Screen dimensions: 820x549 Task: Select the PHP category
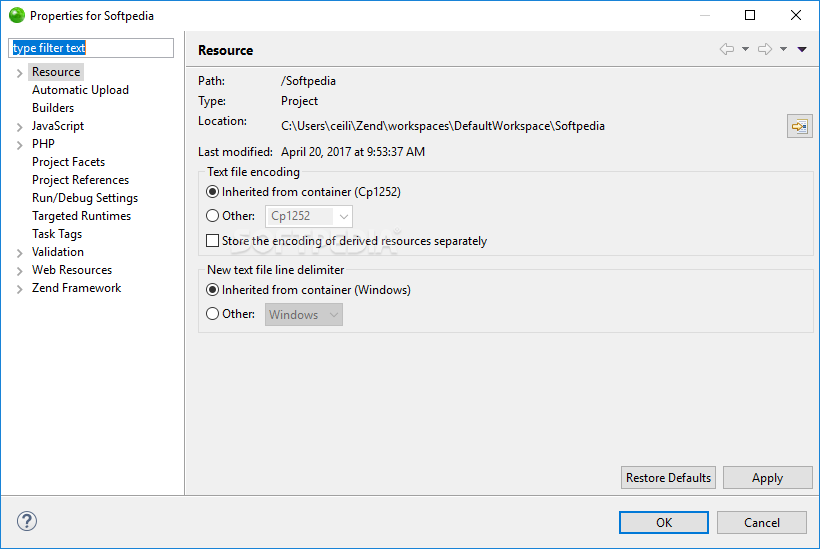[x=43, y=144]
